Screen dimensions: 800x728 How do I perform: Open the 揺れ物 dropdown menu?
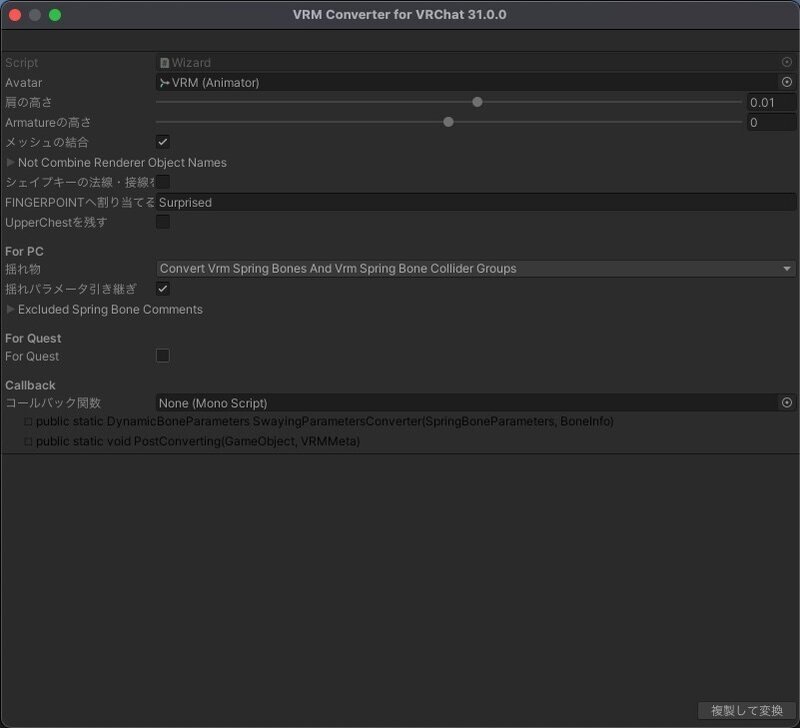click(476, 268)
